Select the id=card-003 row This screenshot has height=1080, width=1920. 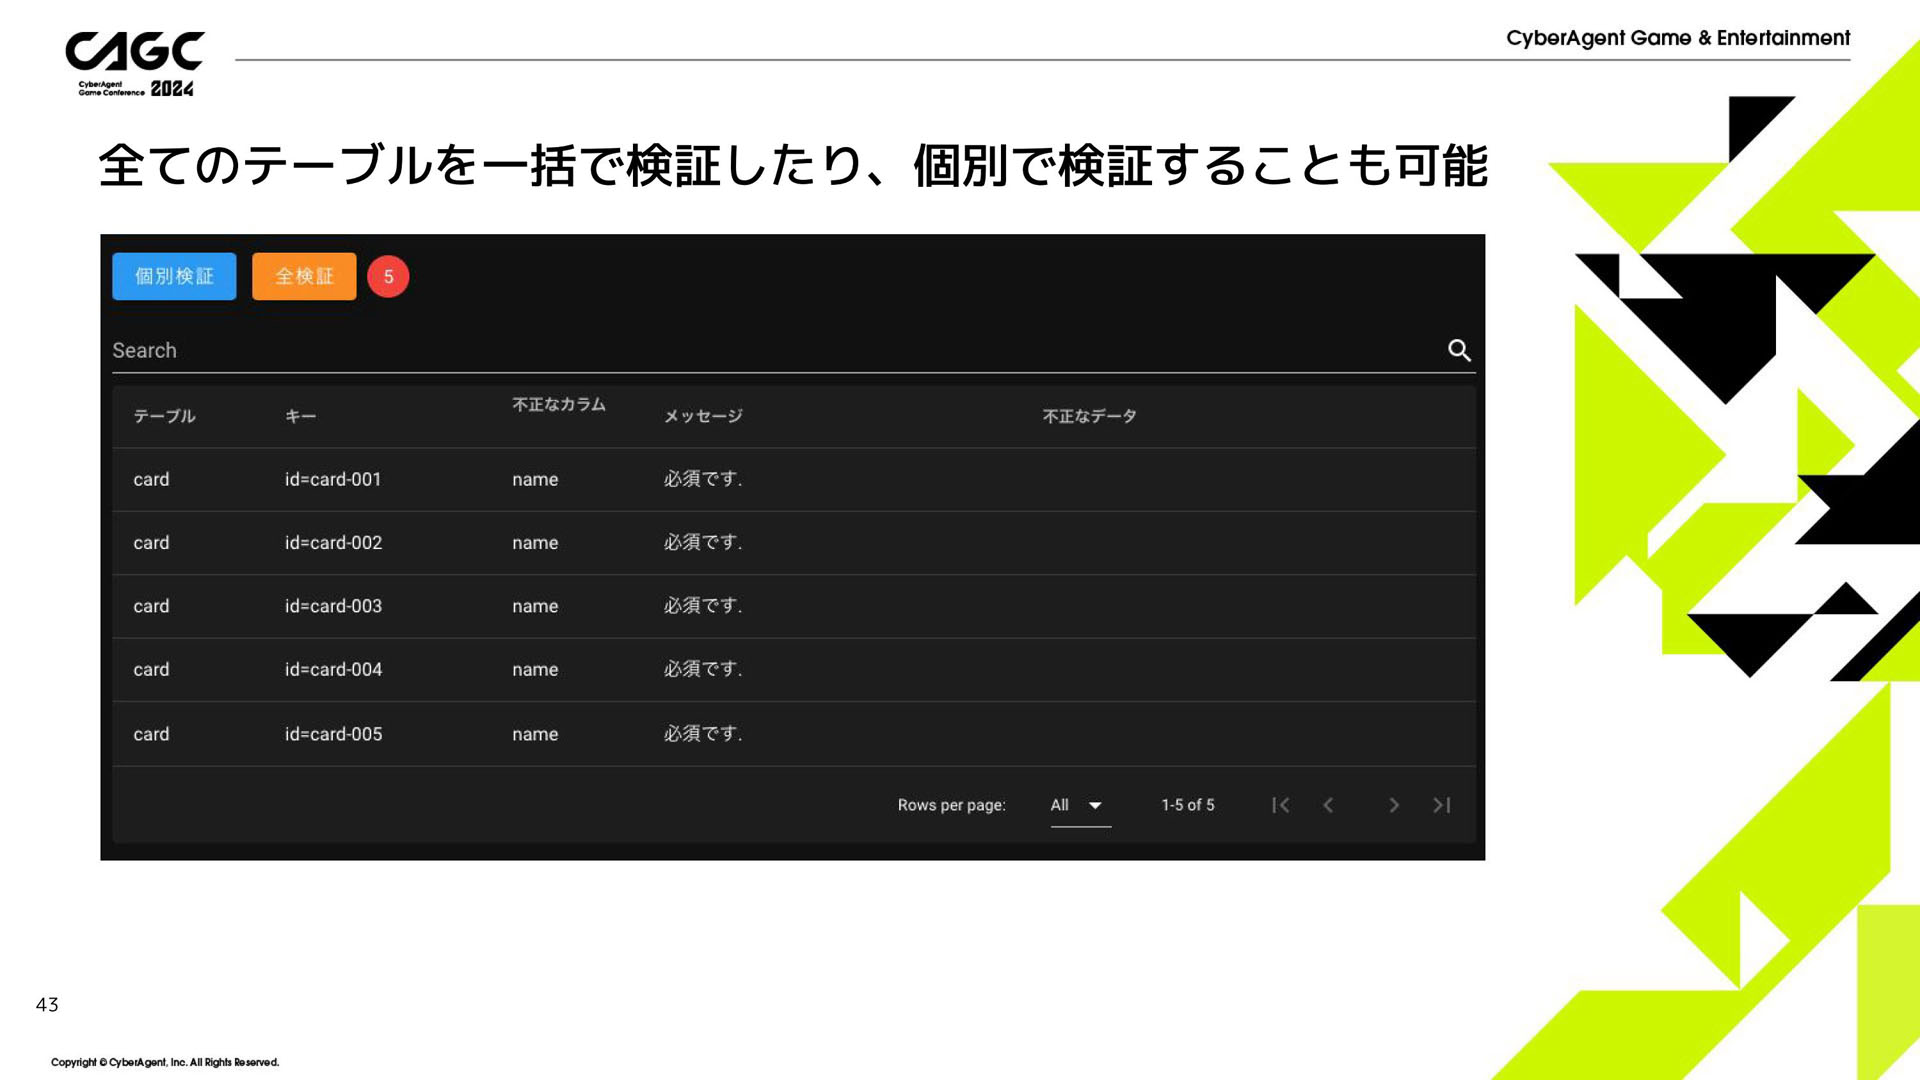click(333, 606)
